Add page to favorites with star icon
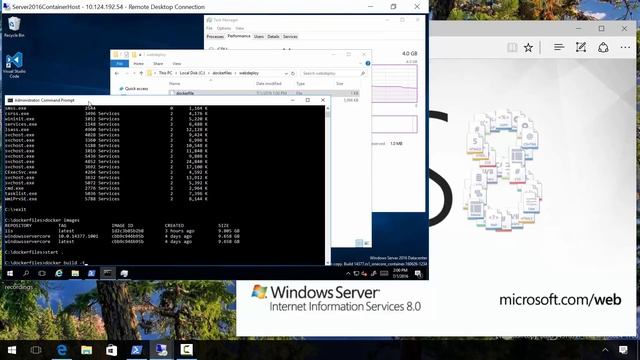The width and height of the screenshot is (640, 360). [x=529, y=47]
